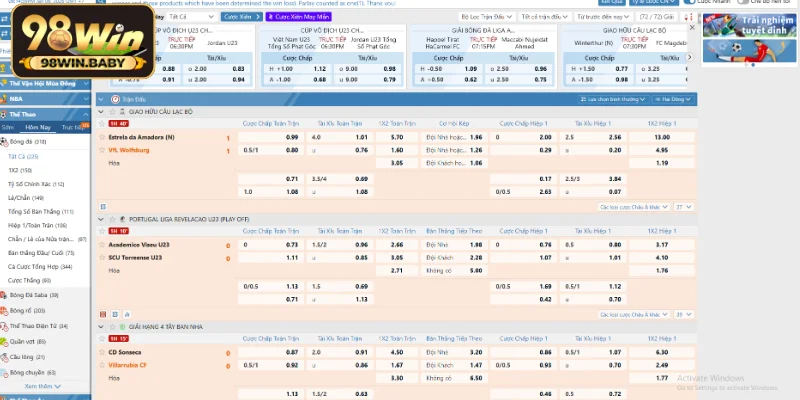
Task: Open statistics icon under Estrela da Amadora match
Action: pyautogui.click(x=103, y=207)
